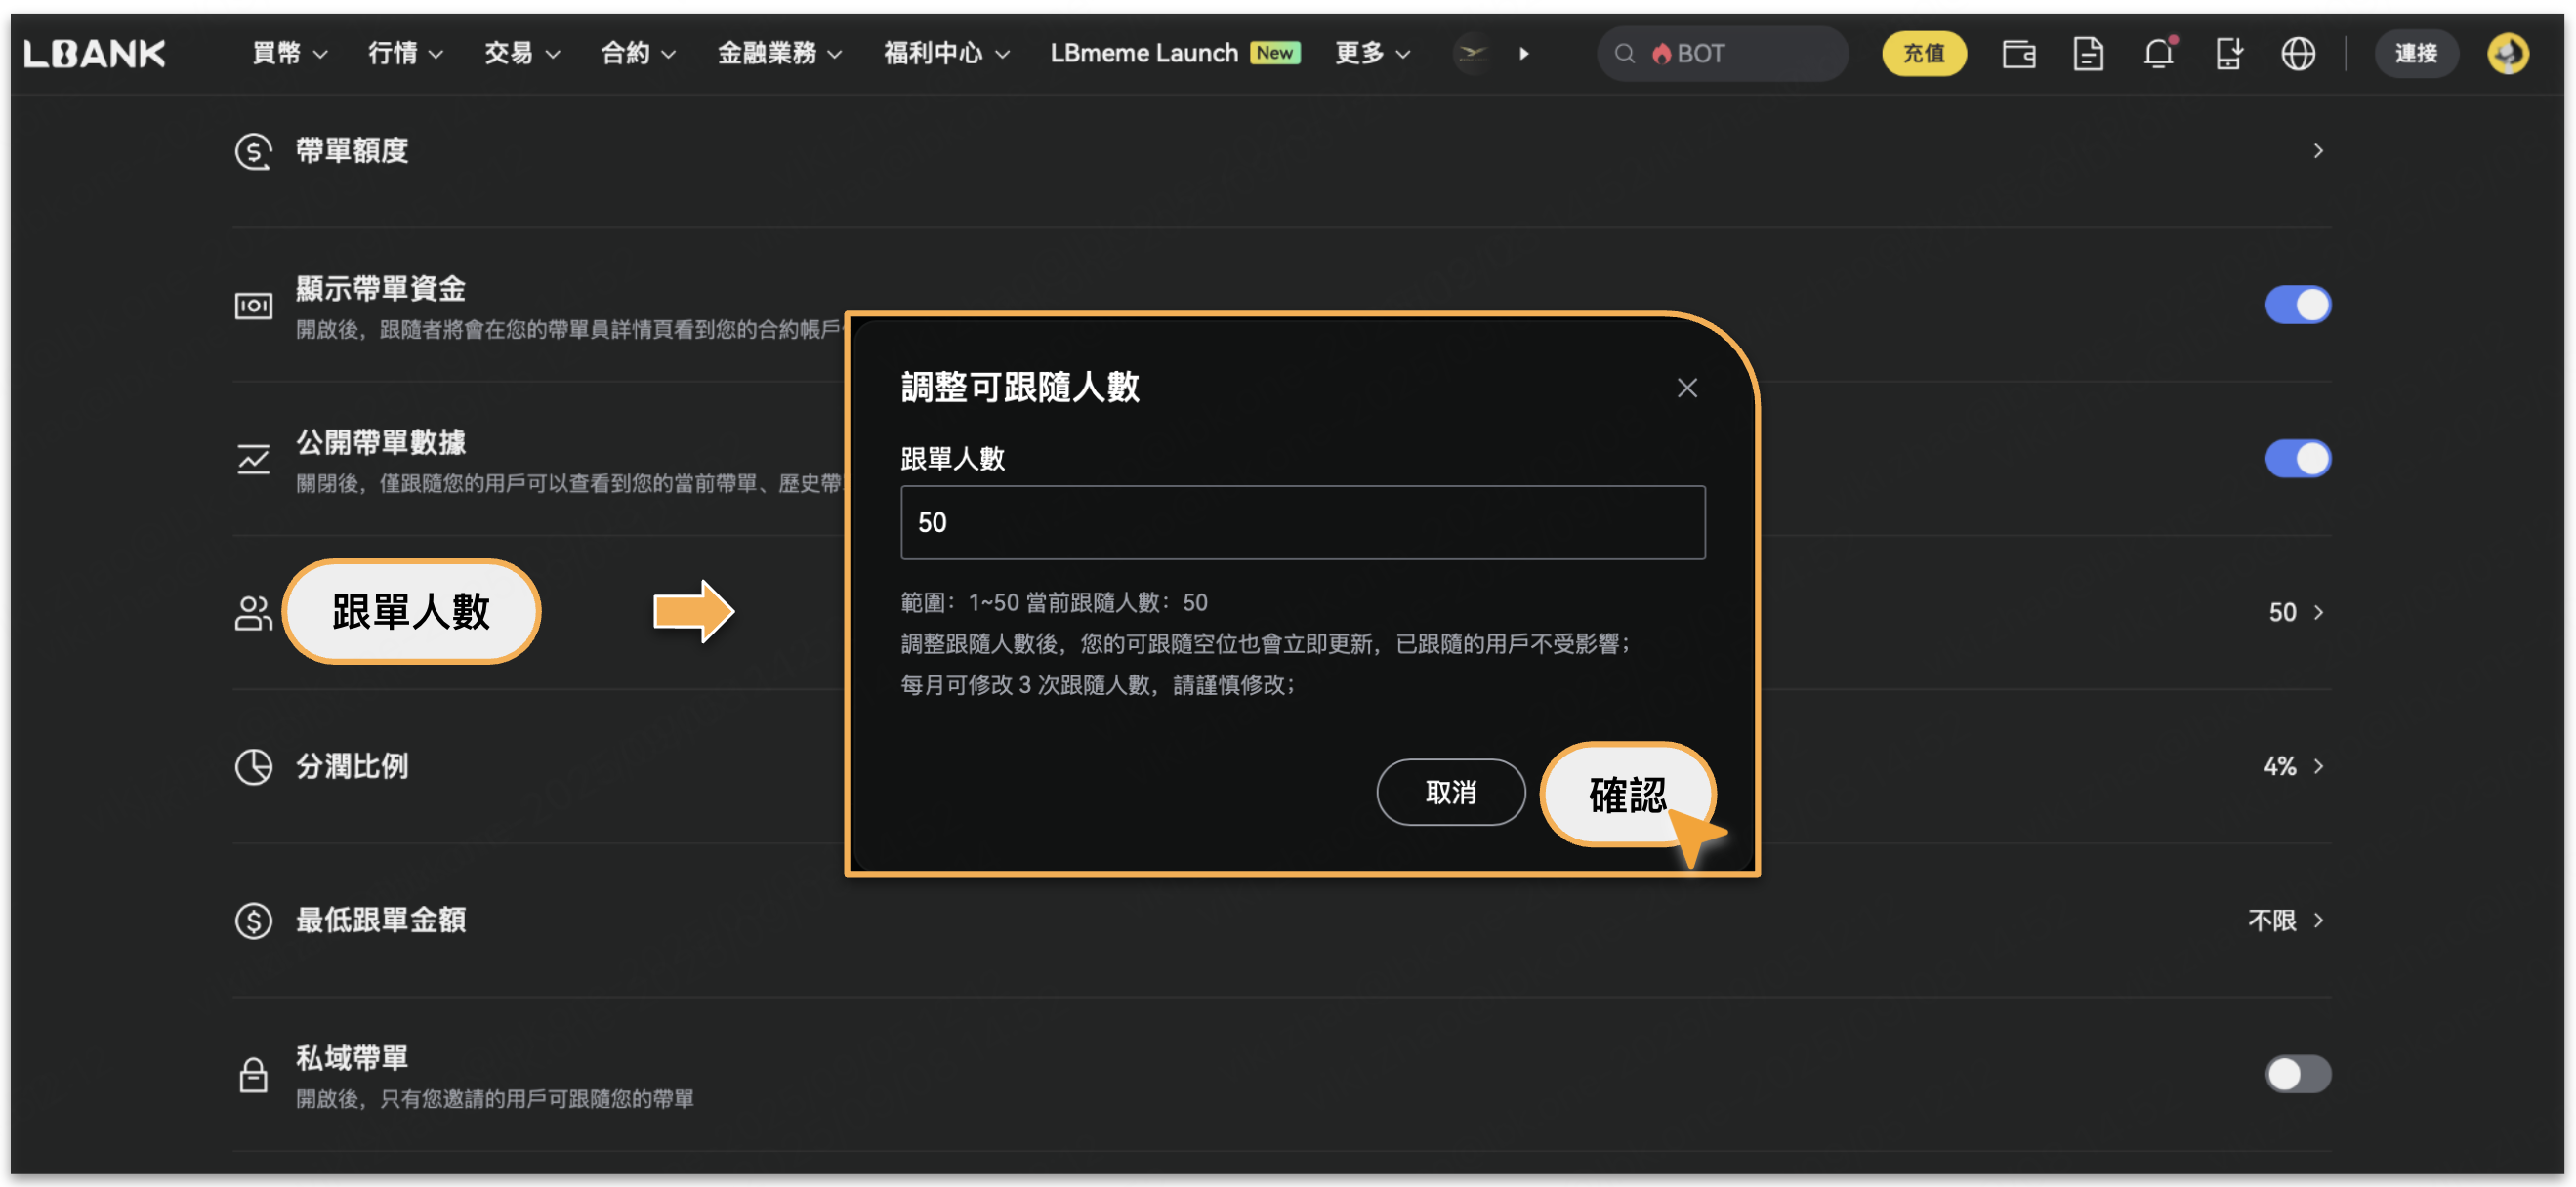2576x1187 pixels.
Task: Open 最低跟單金額 不限 chevron
Action: 2318,920
